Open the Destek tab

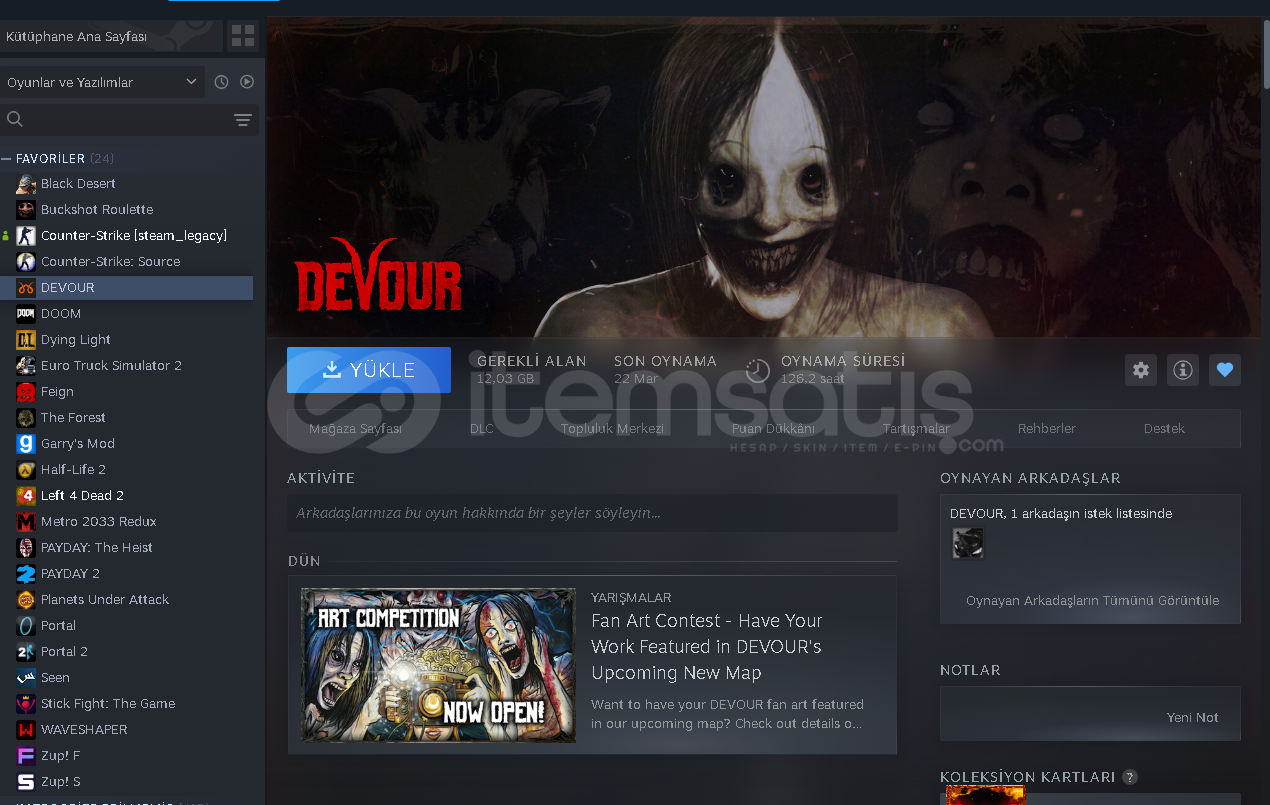tap(1164, 428)
